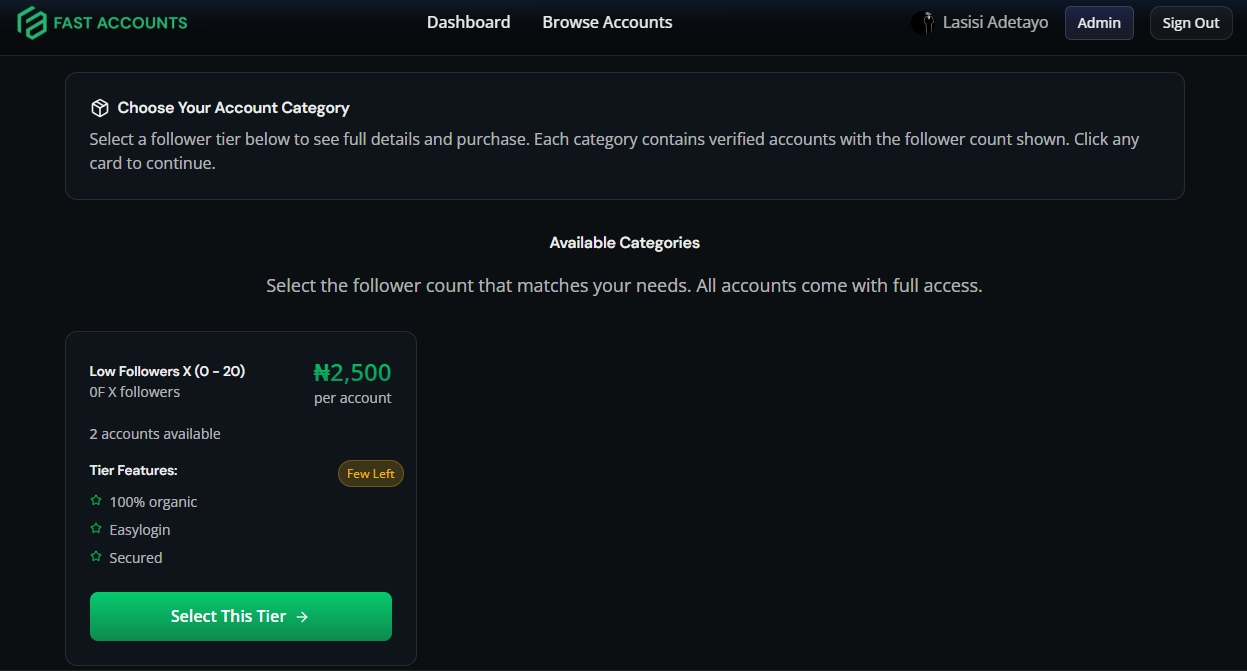This screenshot has width=1247, height=671.
Task: Go to Browse Accounts
Action: (x=607, y=22)
